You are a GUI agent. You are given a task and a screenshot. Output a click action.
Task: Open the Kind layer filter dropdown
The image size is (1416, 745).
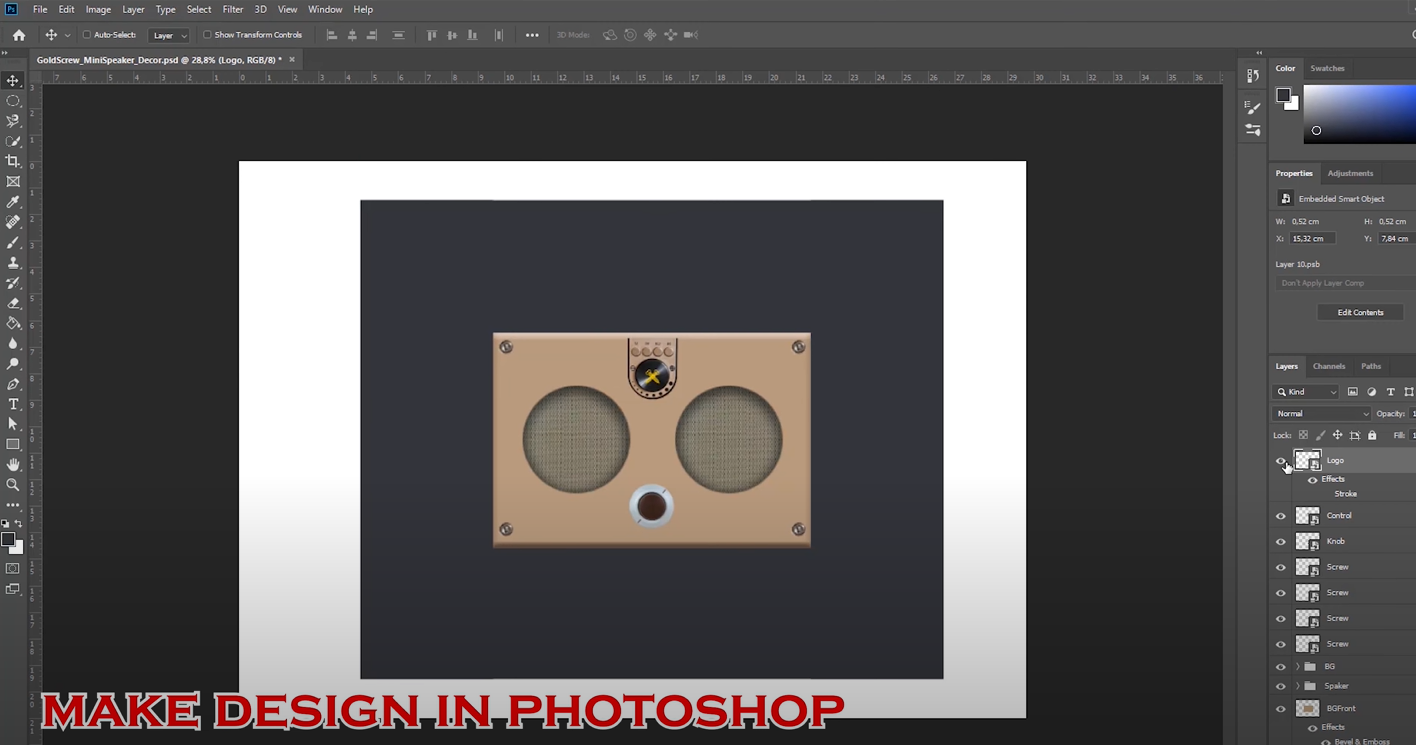(1305, 392)
